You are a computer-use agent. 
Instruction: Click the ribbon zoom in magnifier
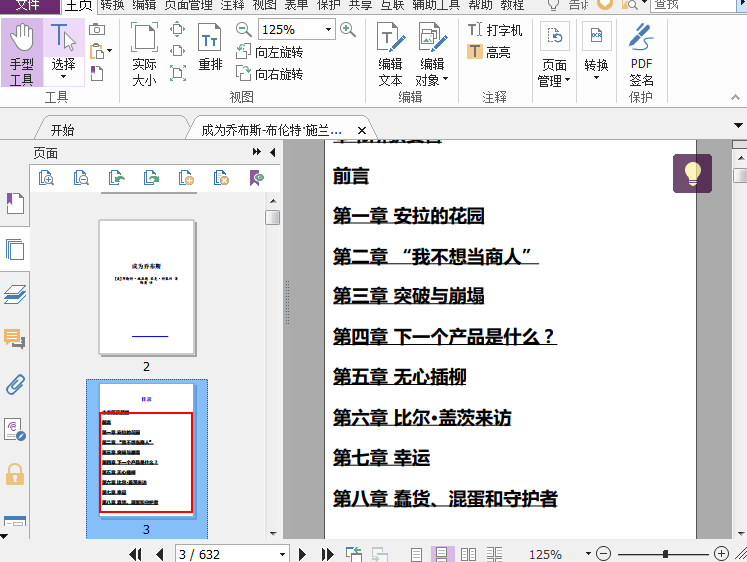(x=348, y=30)
